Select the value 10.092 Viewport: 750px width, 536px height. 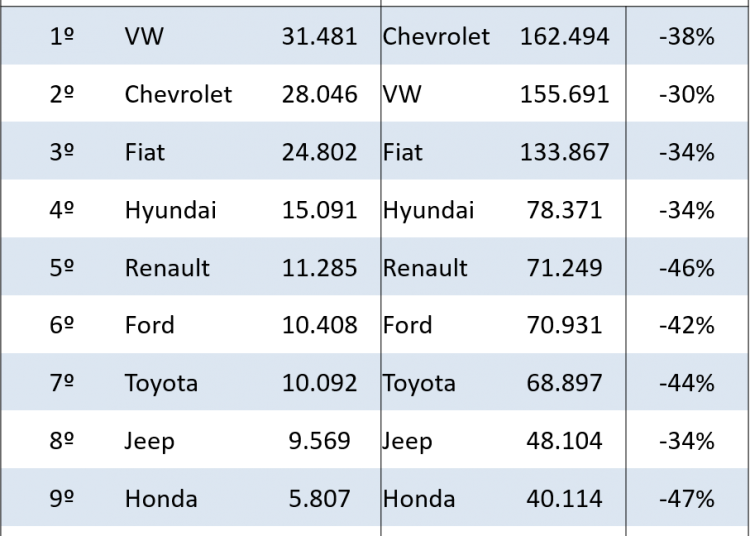(x=319, y=383)
